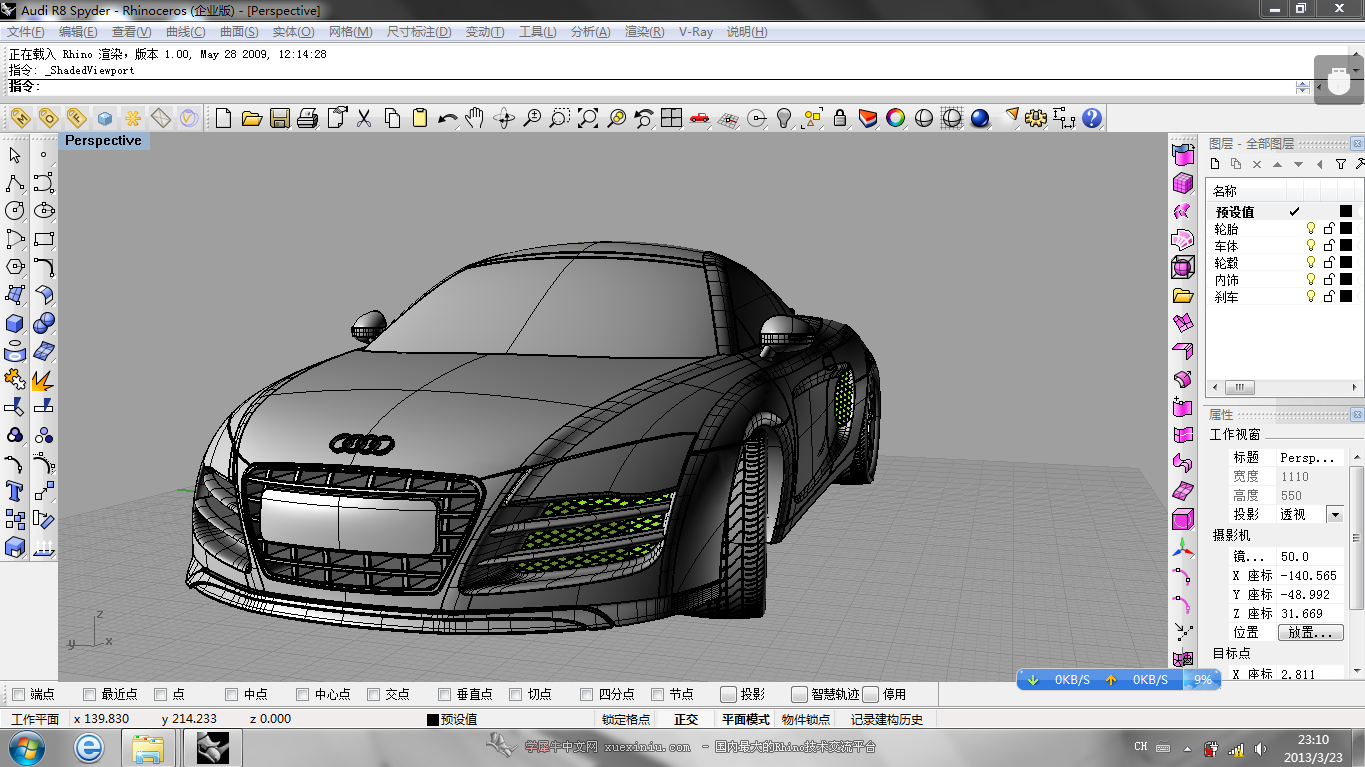
Task: Click layer panel move-down triangle
Action: click(1299, 164)
